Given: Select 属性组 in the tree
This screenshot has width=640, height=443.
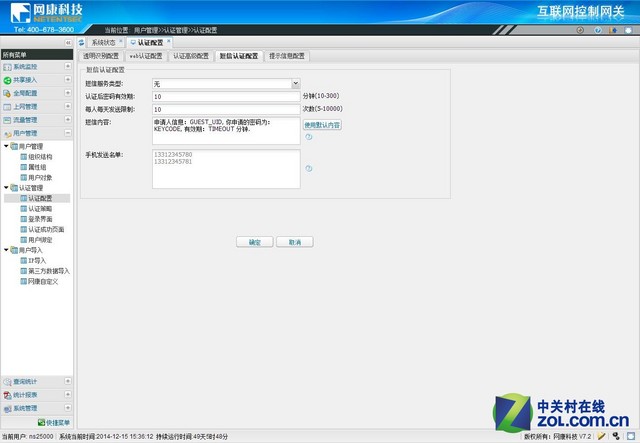Looking at the screenshot, I should [37, 167].
